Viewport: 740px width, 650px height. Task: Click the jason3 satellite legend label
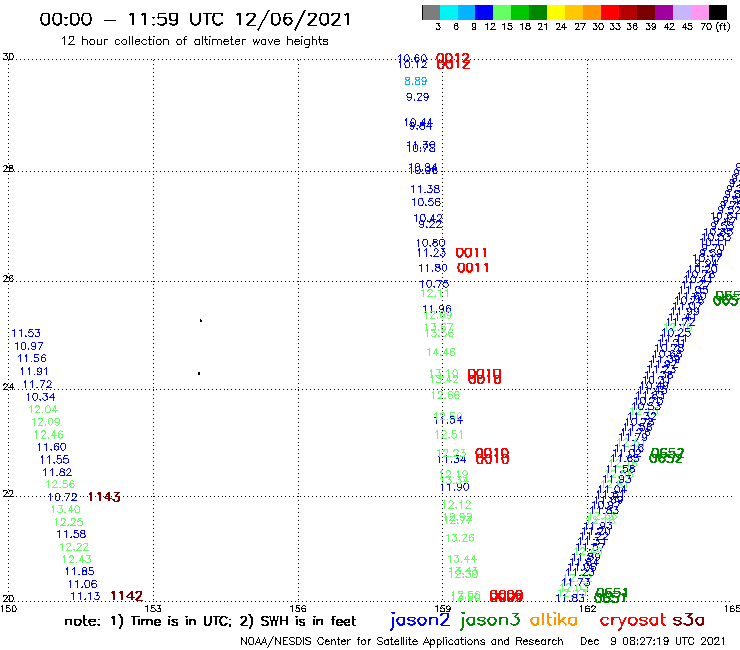click(490, 620)
